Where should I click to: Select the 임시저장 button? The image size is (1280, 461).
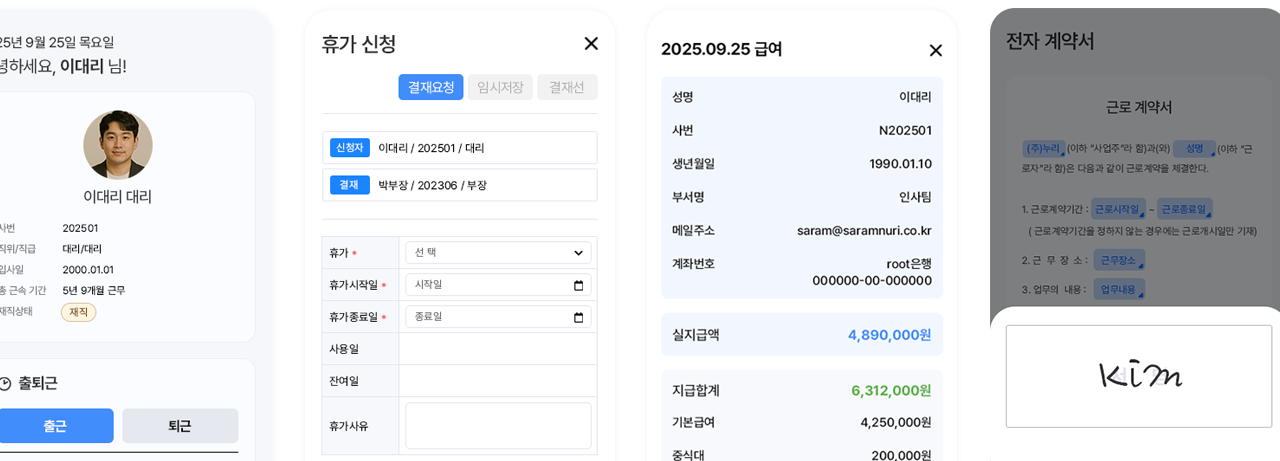(x=500, y=87)
